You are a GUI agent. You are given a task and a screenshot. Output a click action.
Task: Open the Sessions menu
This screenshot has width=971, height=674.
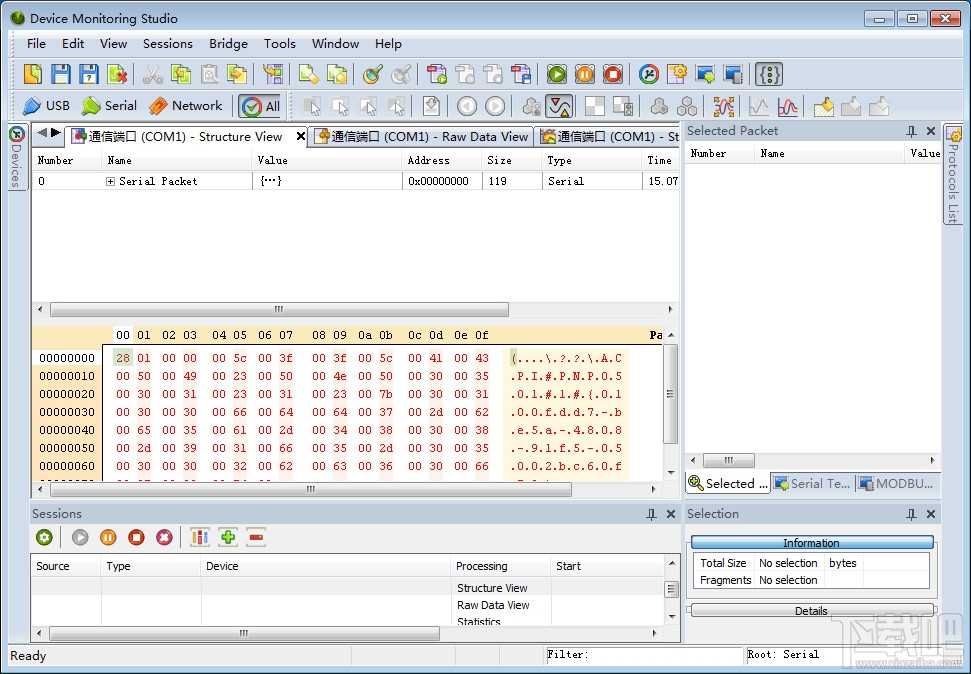click(167, 43)
